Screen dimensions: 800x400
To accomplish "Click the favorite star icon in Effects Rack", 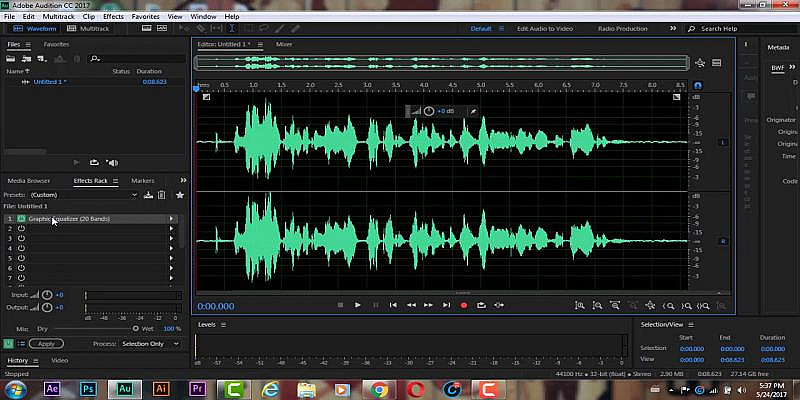I will (180, 195).
